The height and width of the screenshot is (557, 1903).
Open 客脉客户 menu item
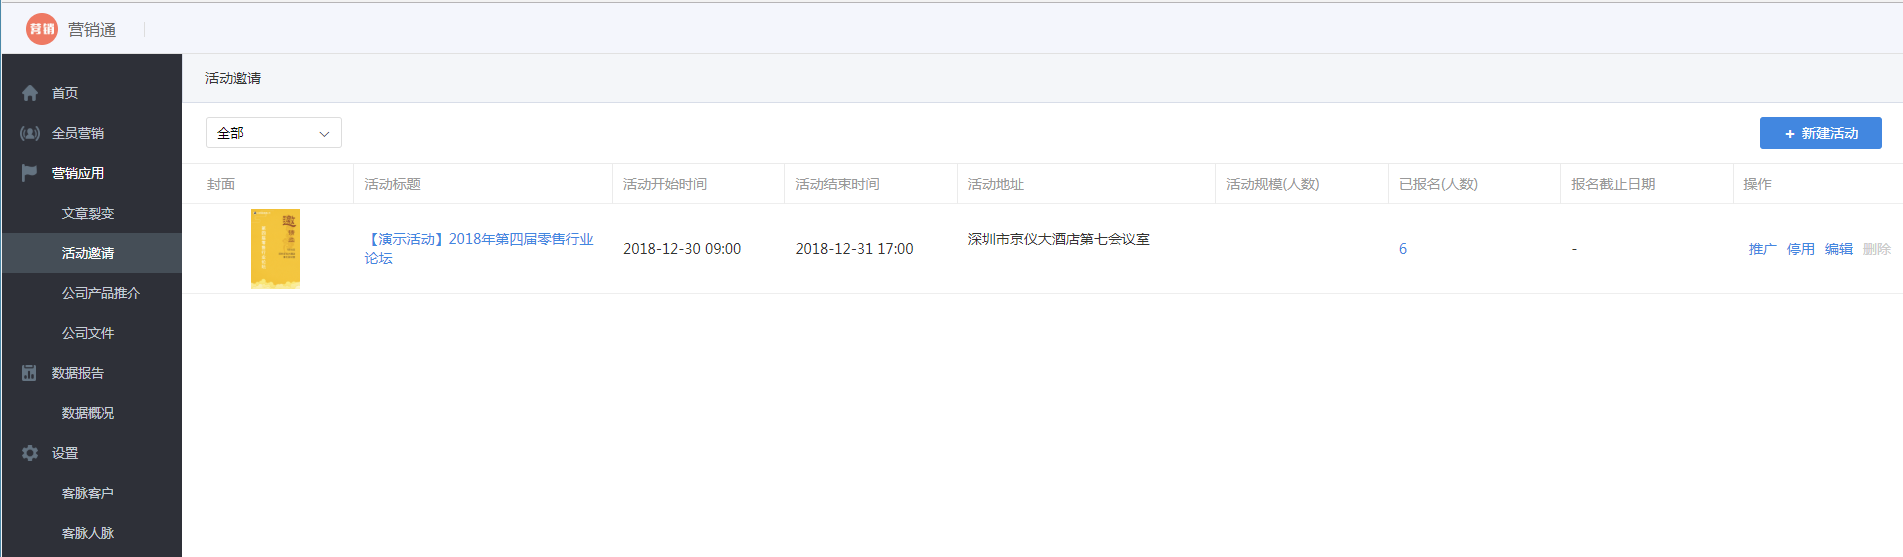click(88, 493)
